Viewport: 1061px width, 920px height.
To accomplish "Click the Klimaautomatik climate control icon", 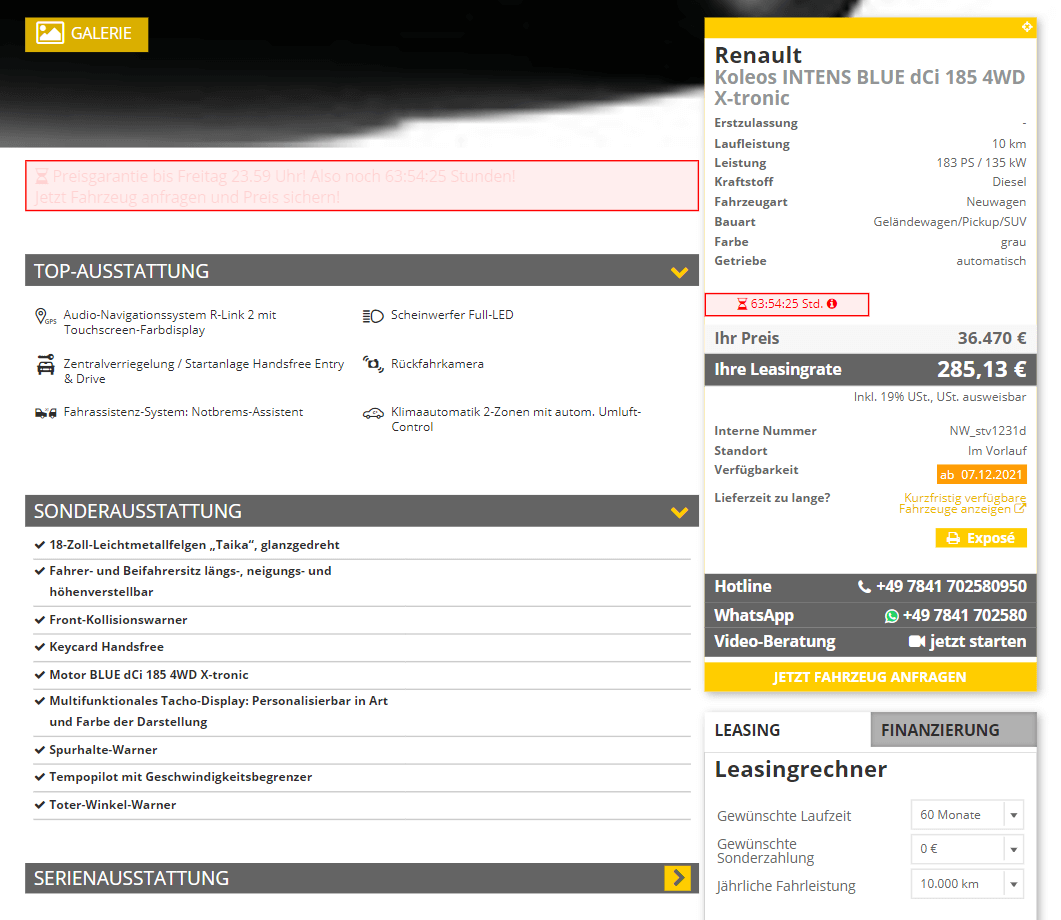I will coord(373,413).
